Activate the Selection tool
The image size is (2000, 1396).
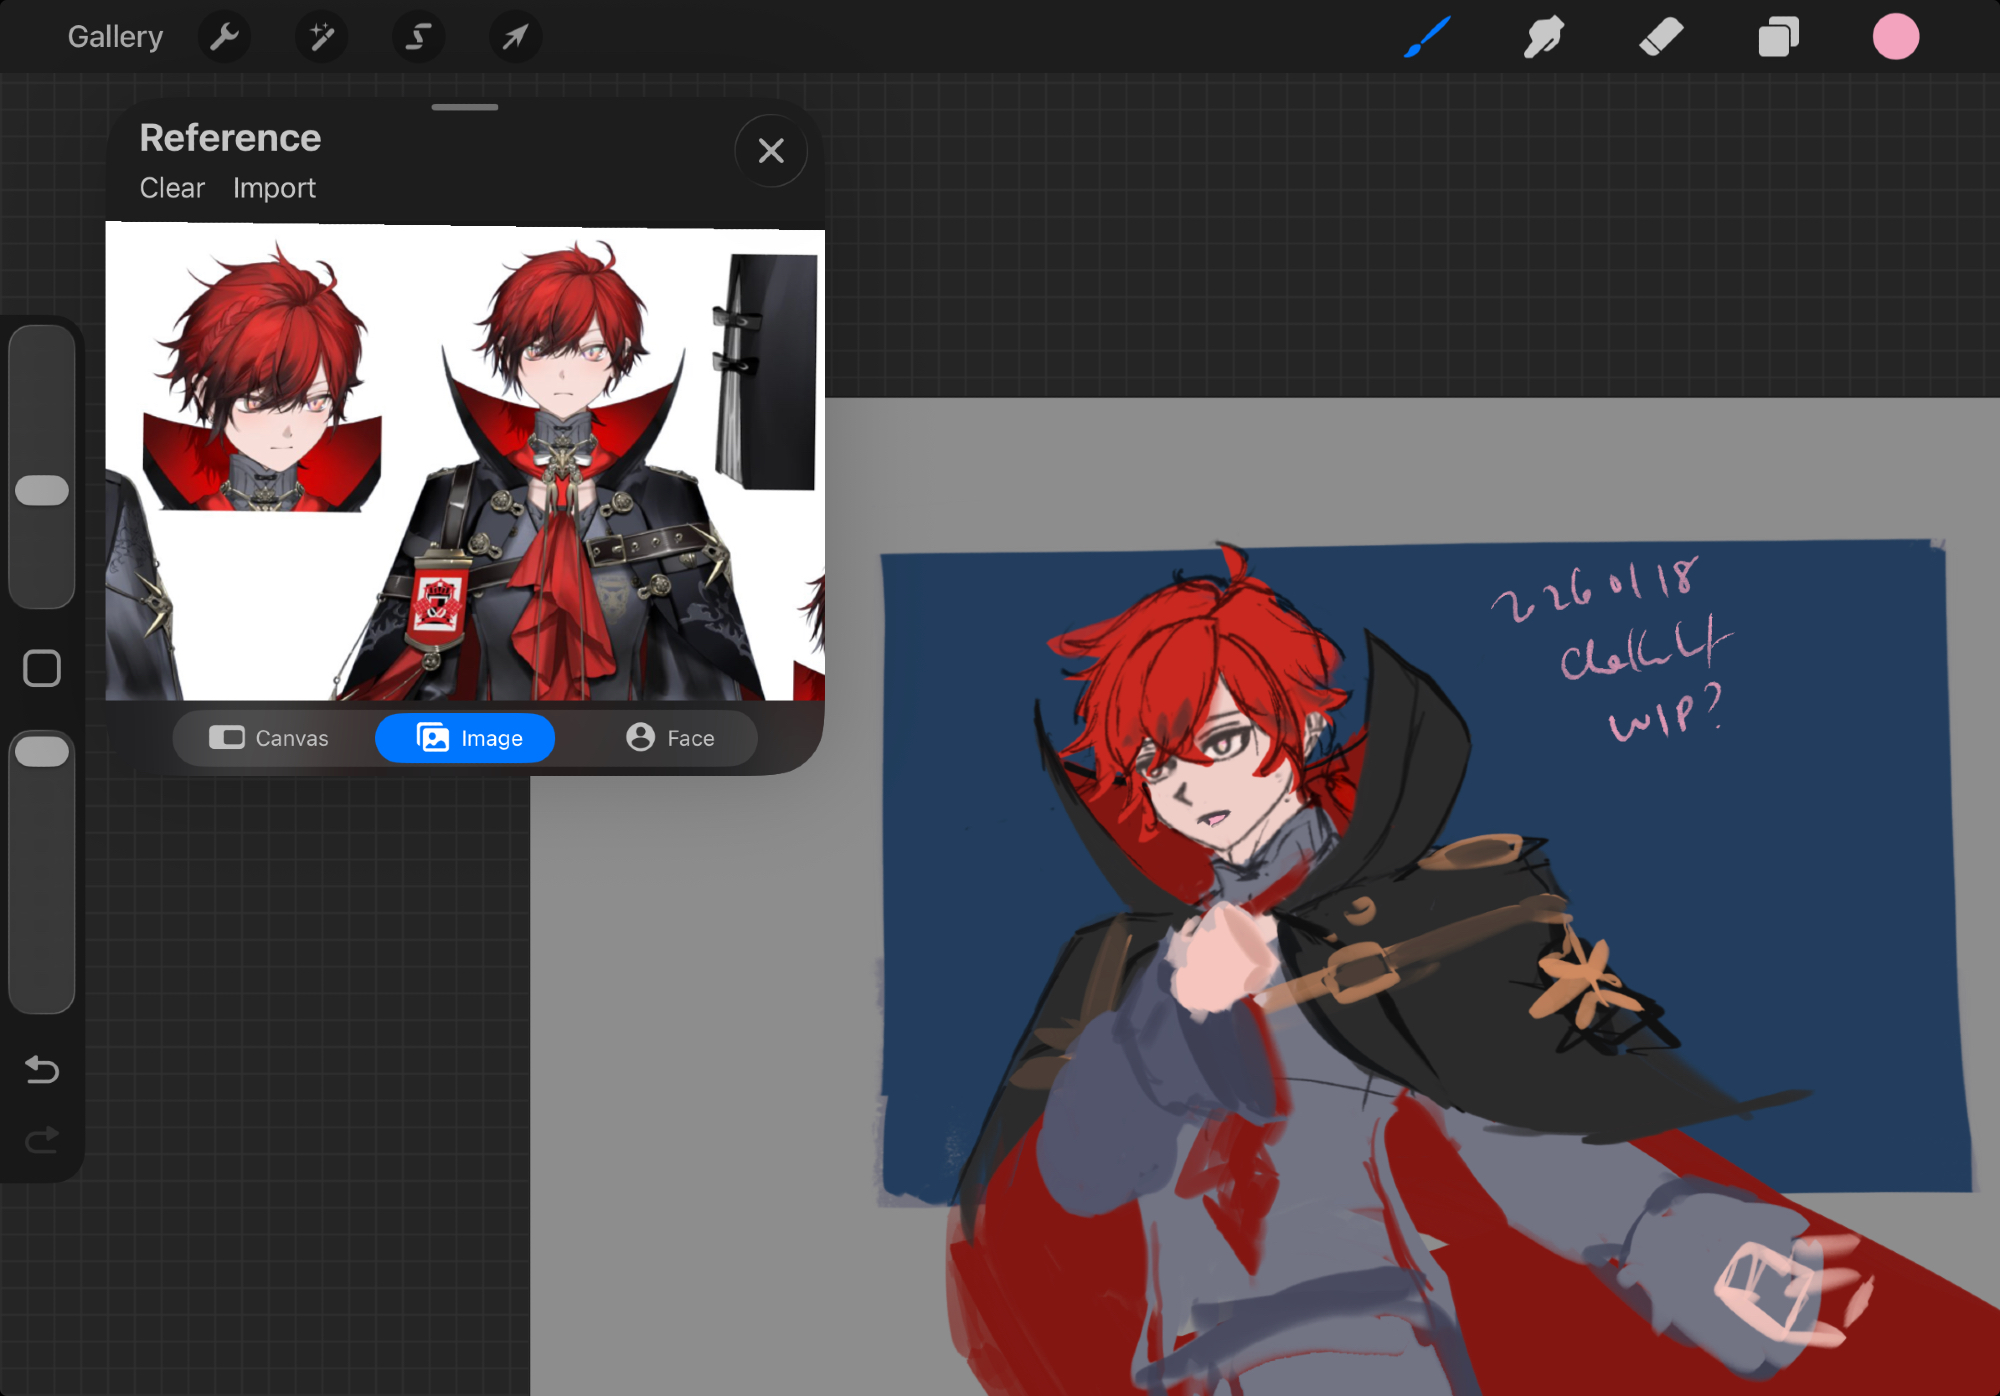(x=418, y=37)
